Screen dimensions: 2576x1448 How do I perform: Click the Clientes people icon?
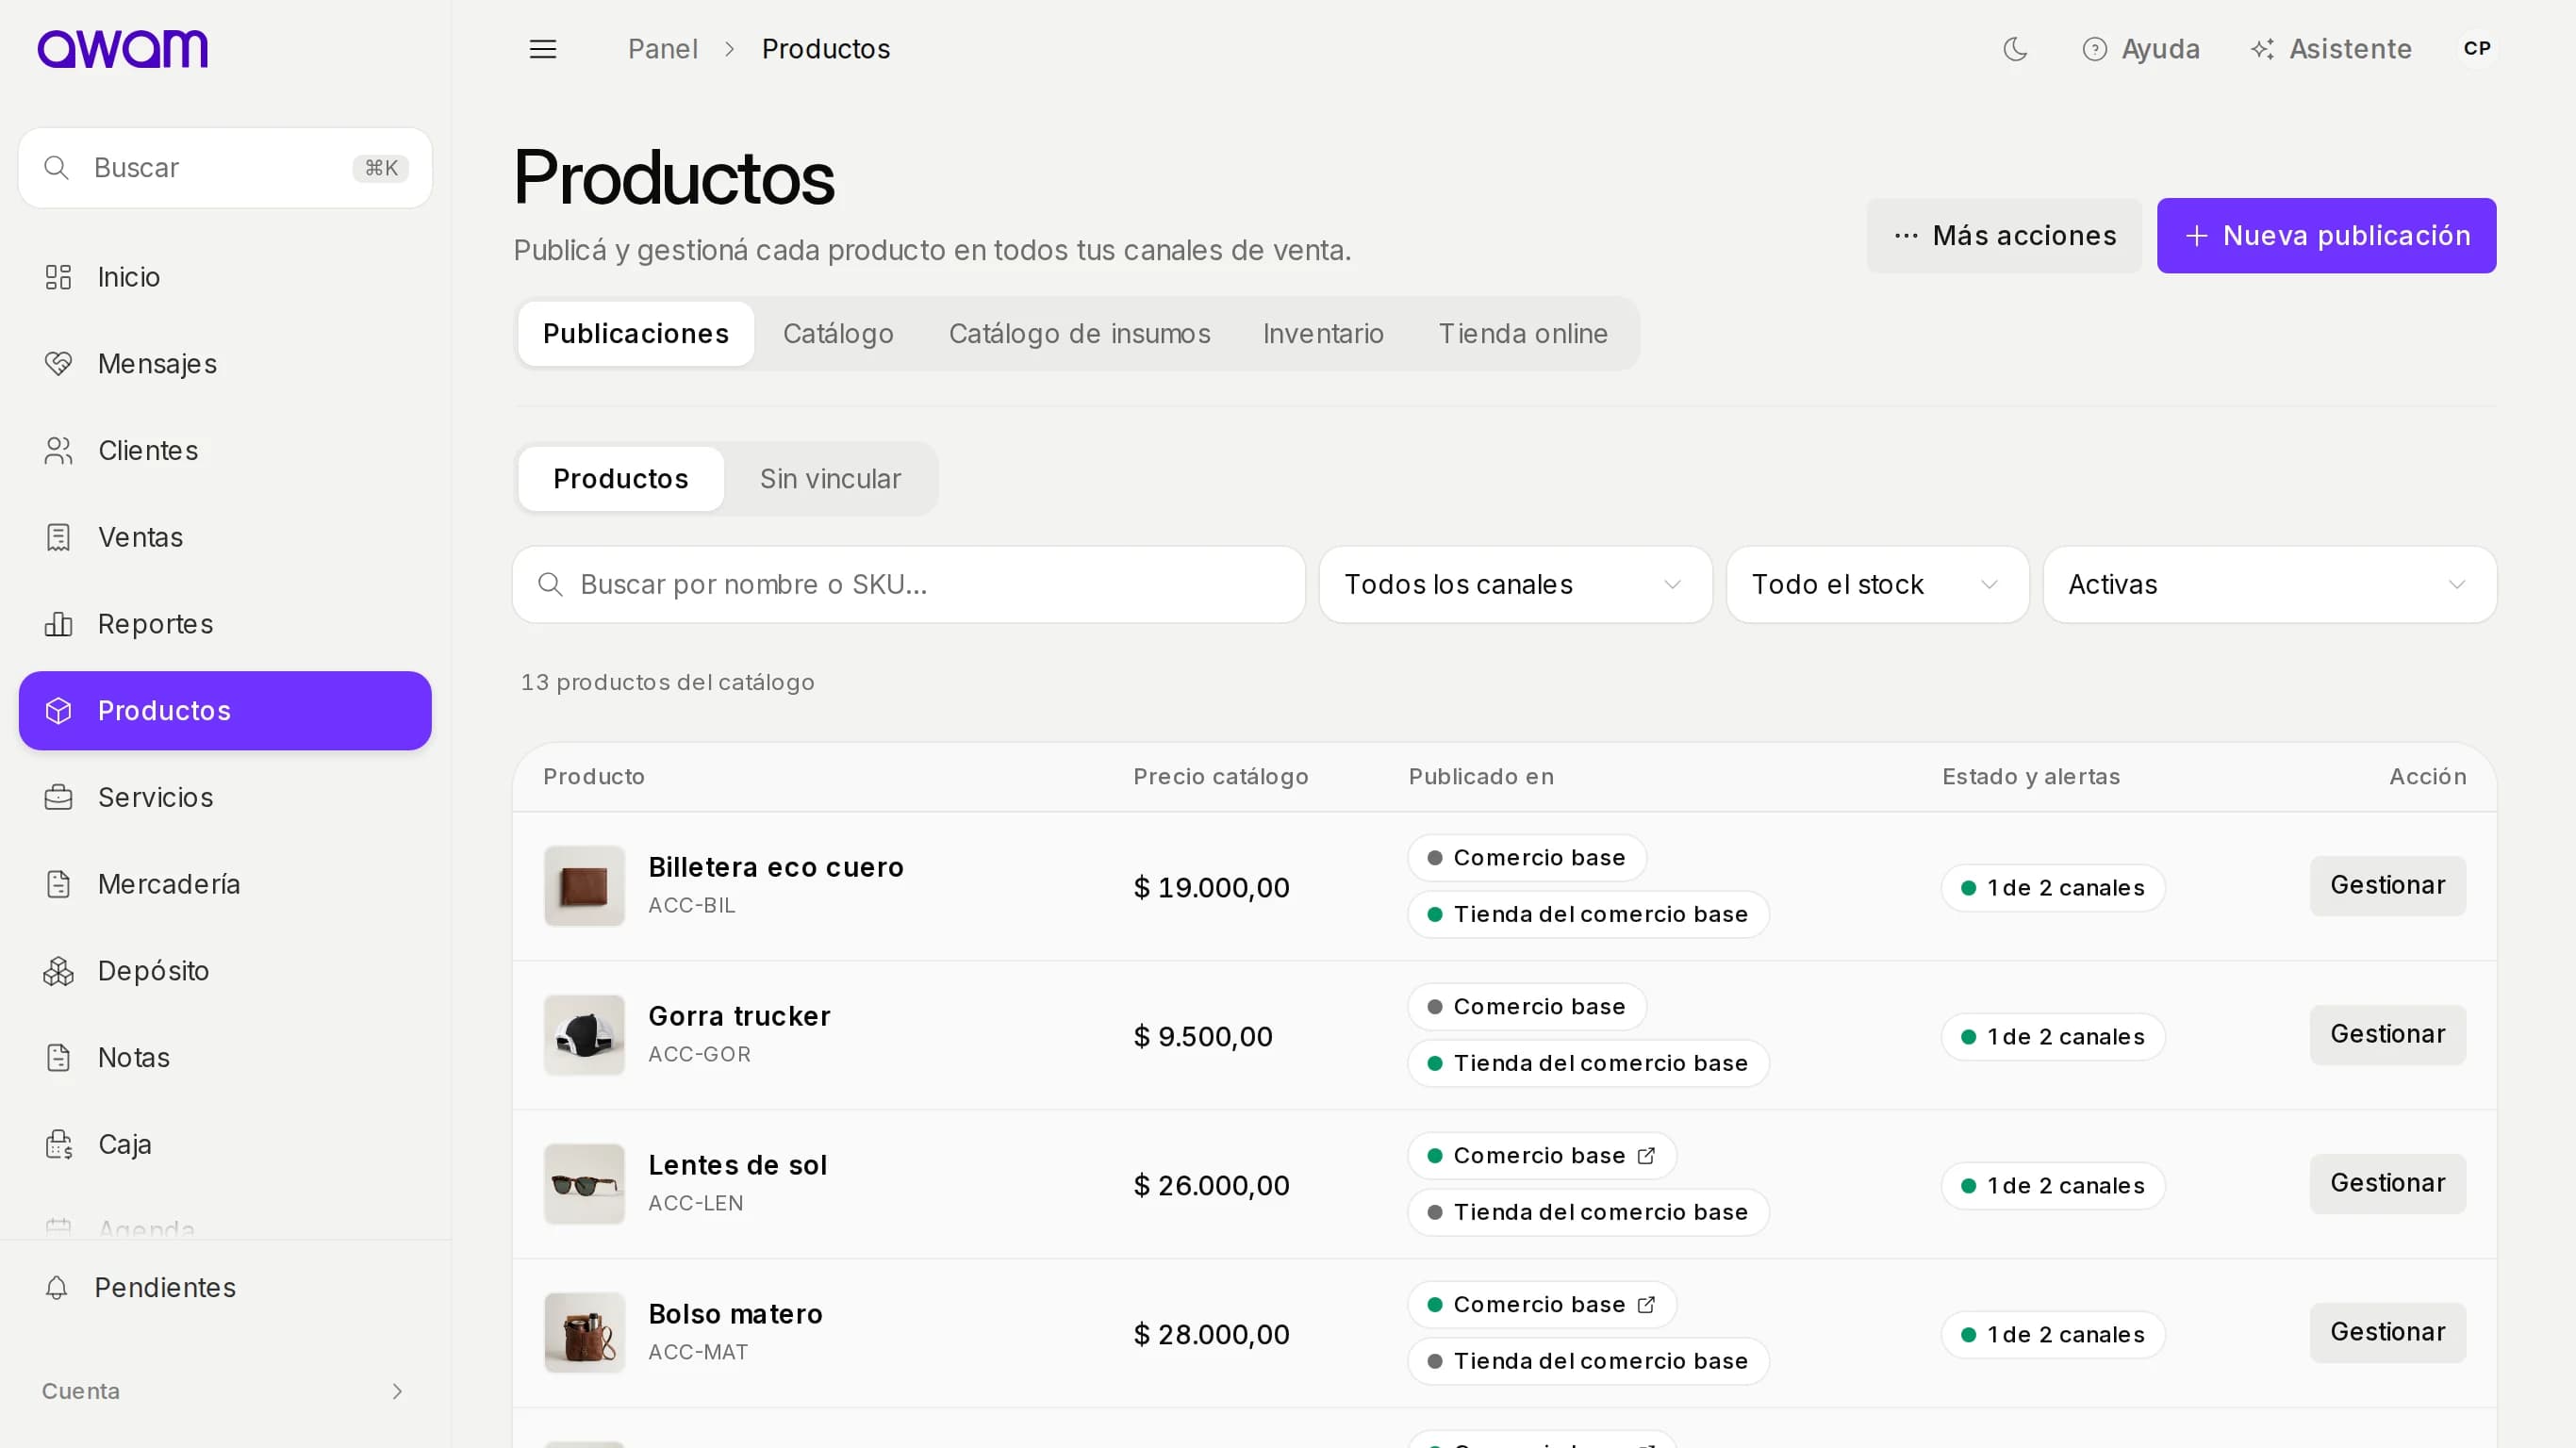click(x=58, y=451)
